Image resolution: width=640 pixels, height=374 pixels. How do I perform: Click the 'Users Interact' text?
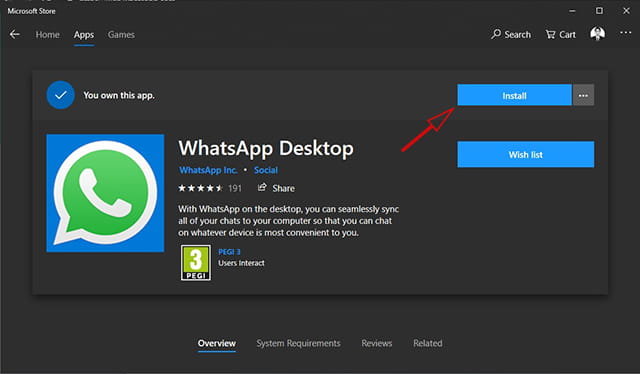[x=241, y=263]
